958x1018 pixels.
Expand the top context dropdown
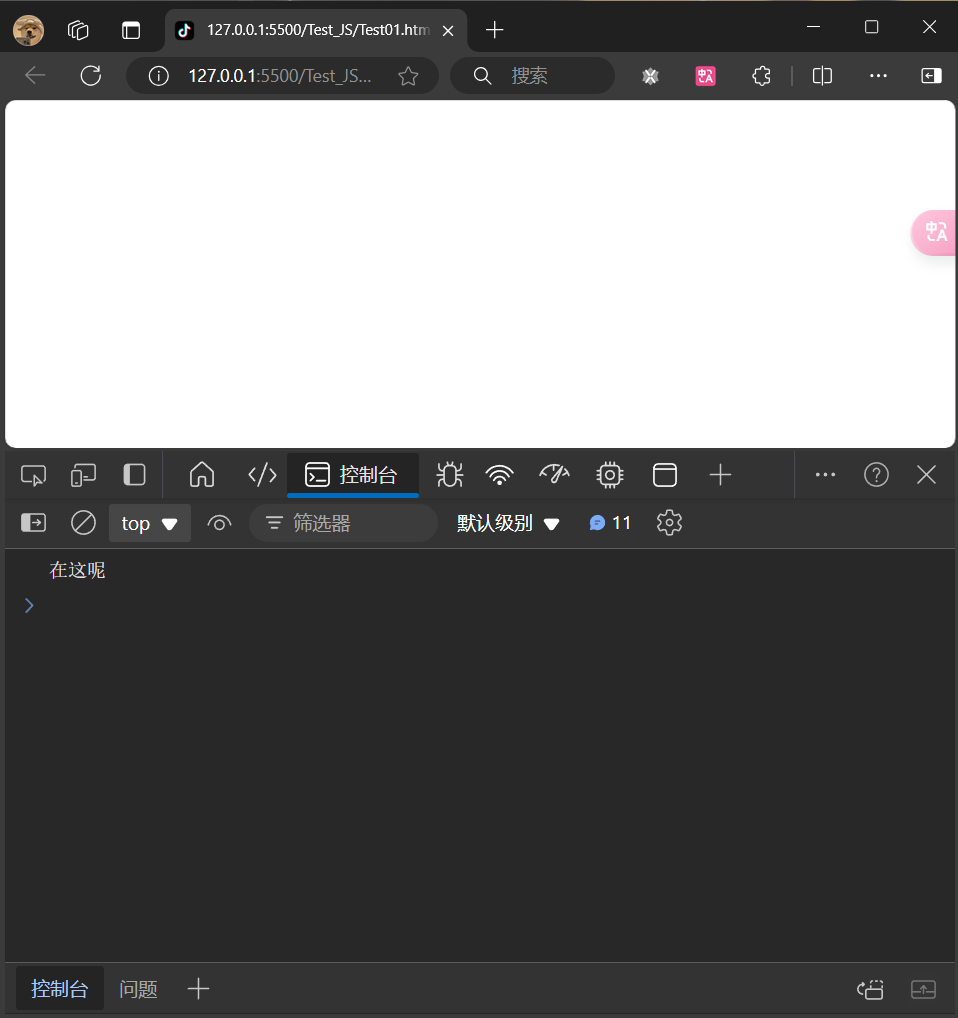click(149, 523)
